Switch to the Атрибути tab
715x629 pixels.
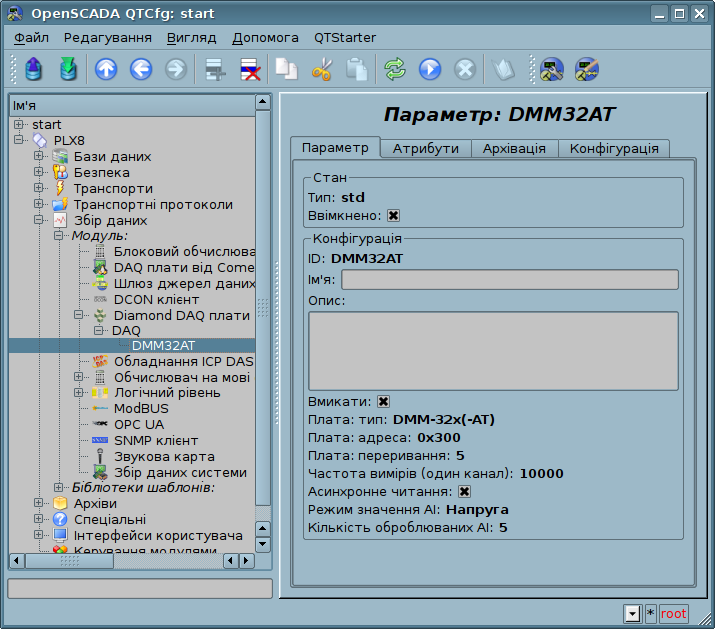pos(425,148)
